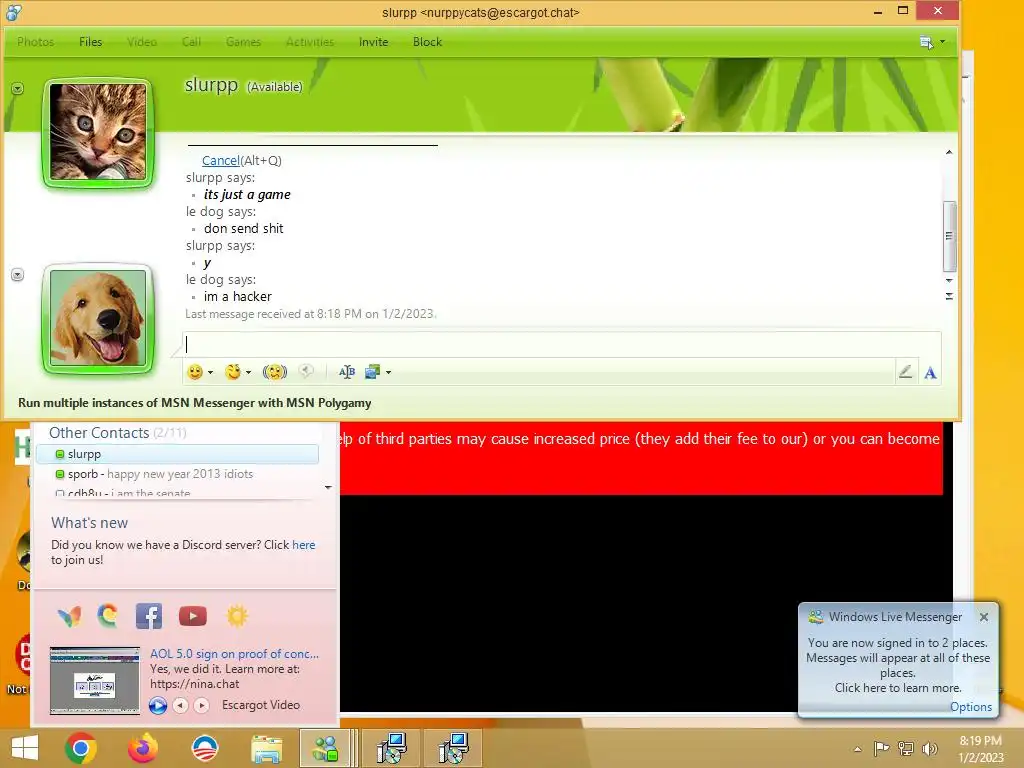Open the colorful C icon in contact list

click(x=108, y=616)
